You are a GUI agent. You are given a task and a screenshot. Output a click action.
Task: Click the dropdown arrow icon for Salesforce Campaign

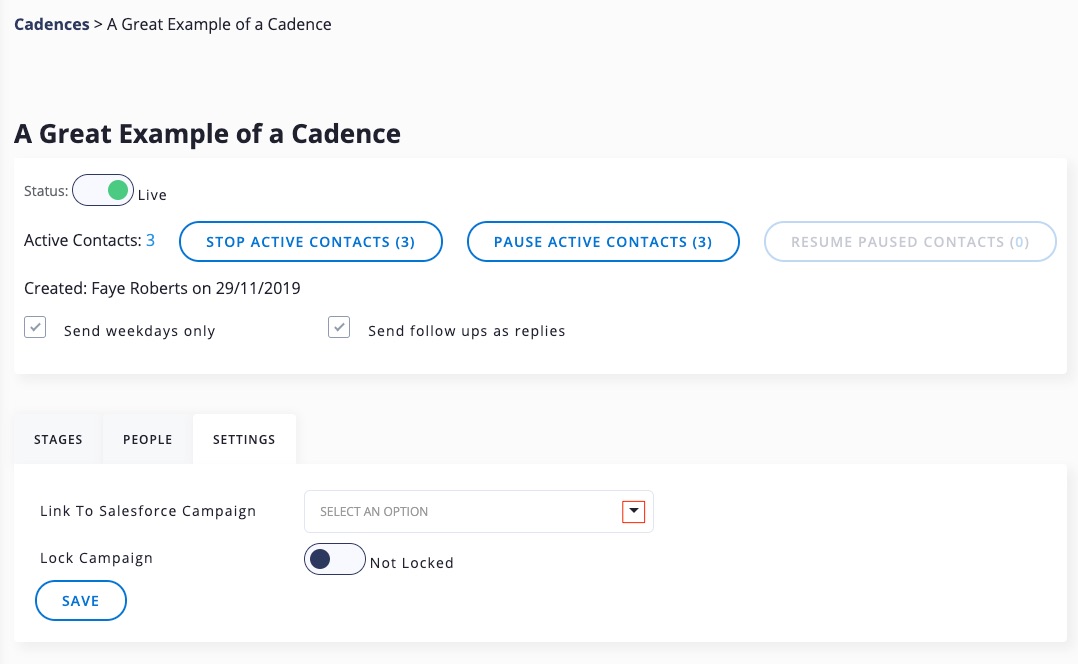pyautogui.click(x=633, y=512)
